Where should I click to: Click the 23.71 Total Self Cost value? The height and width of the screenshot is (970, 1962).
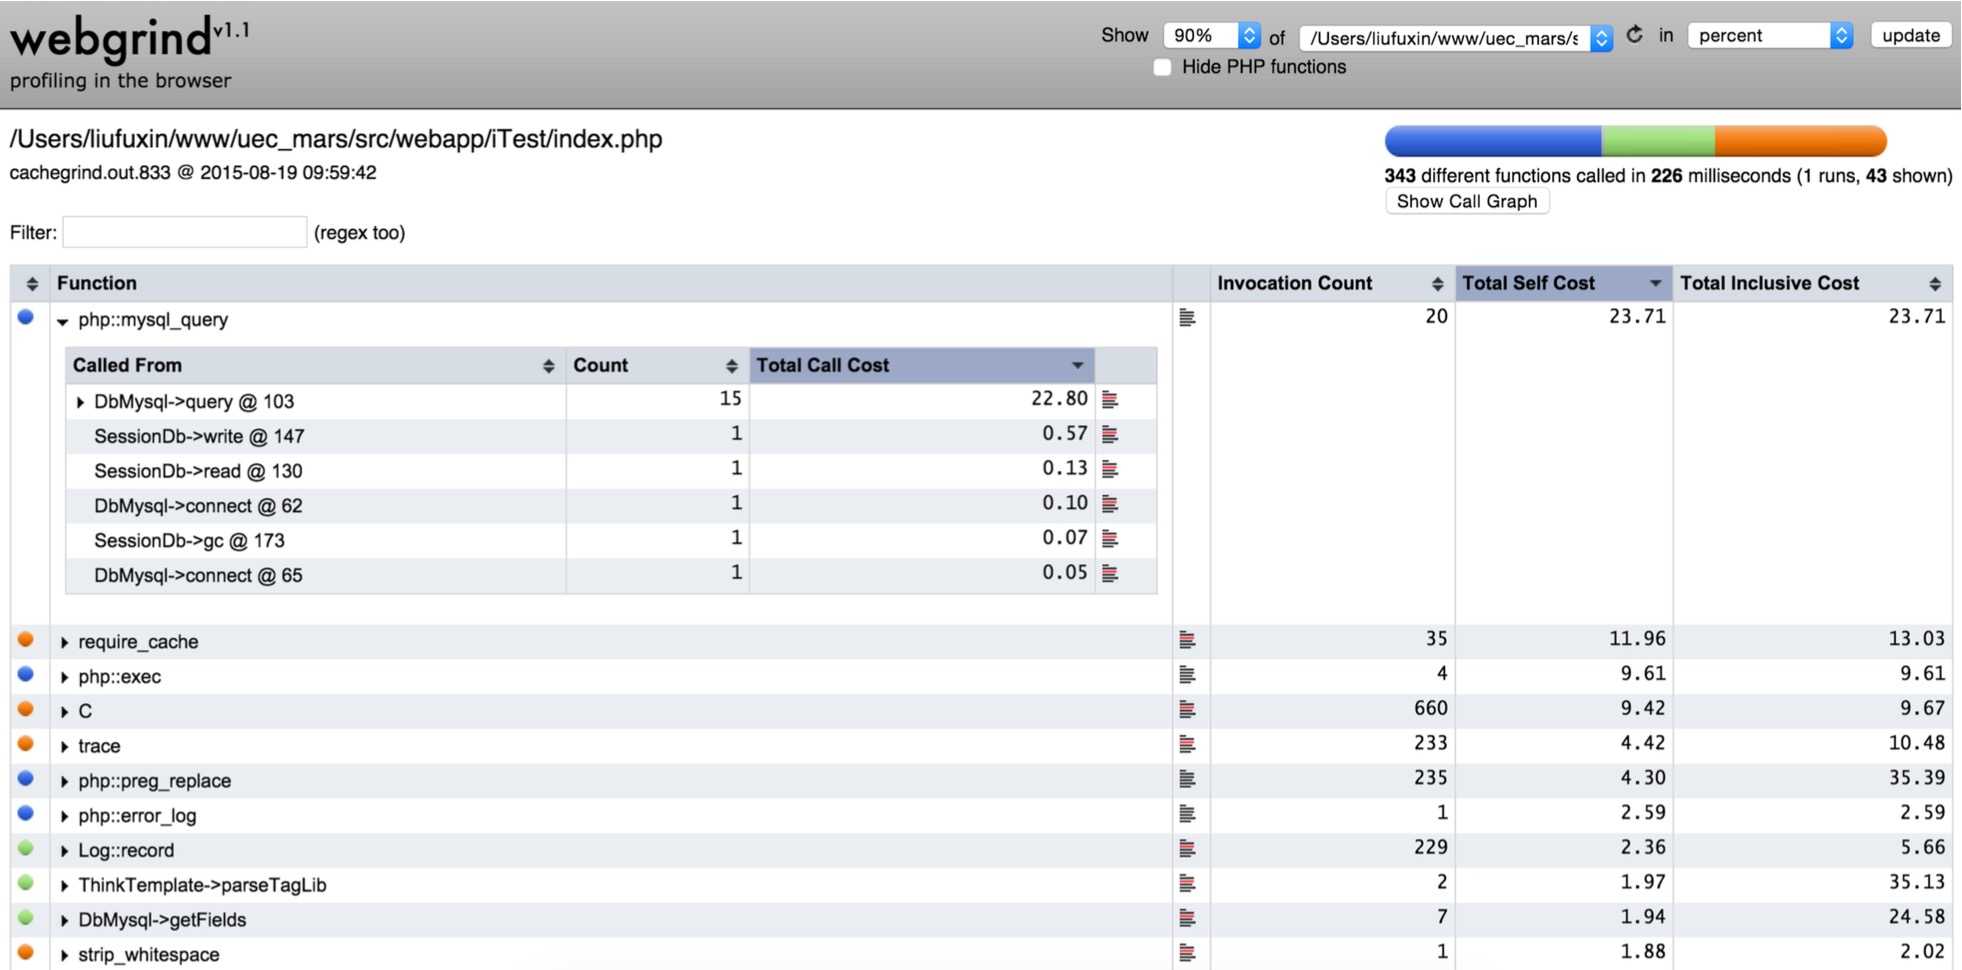tap(1637, 316)
